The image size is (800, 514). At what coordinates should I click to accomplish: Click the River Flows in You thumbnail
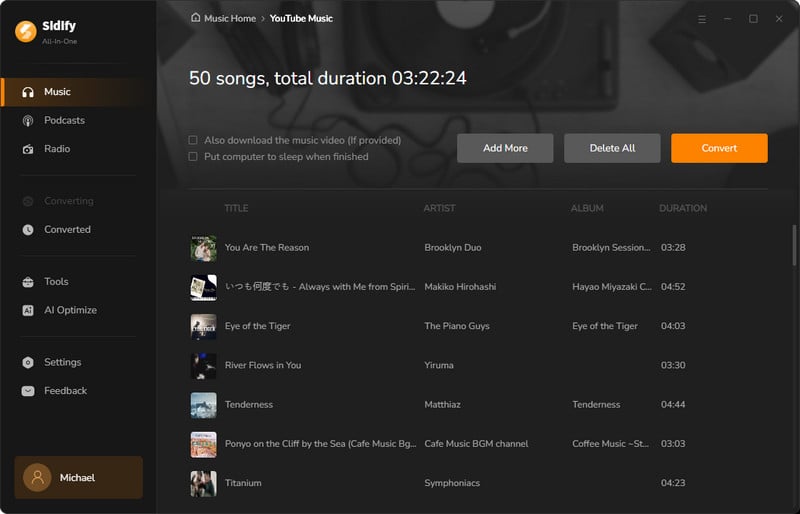[x=204, y=366]
